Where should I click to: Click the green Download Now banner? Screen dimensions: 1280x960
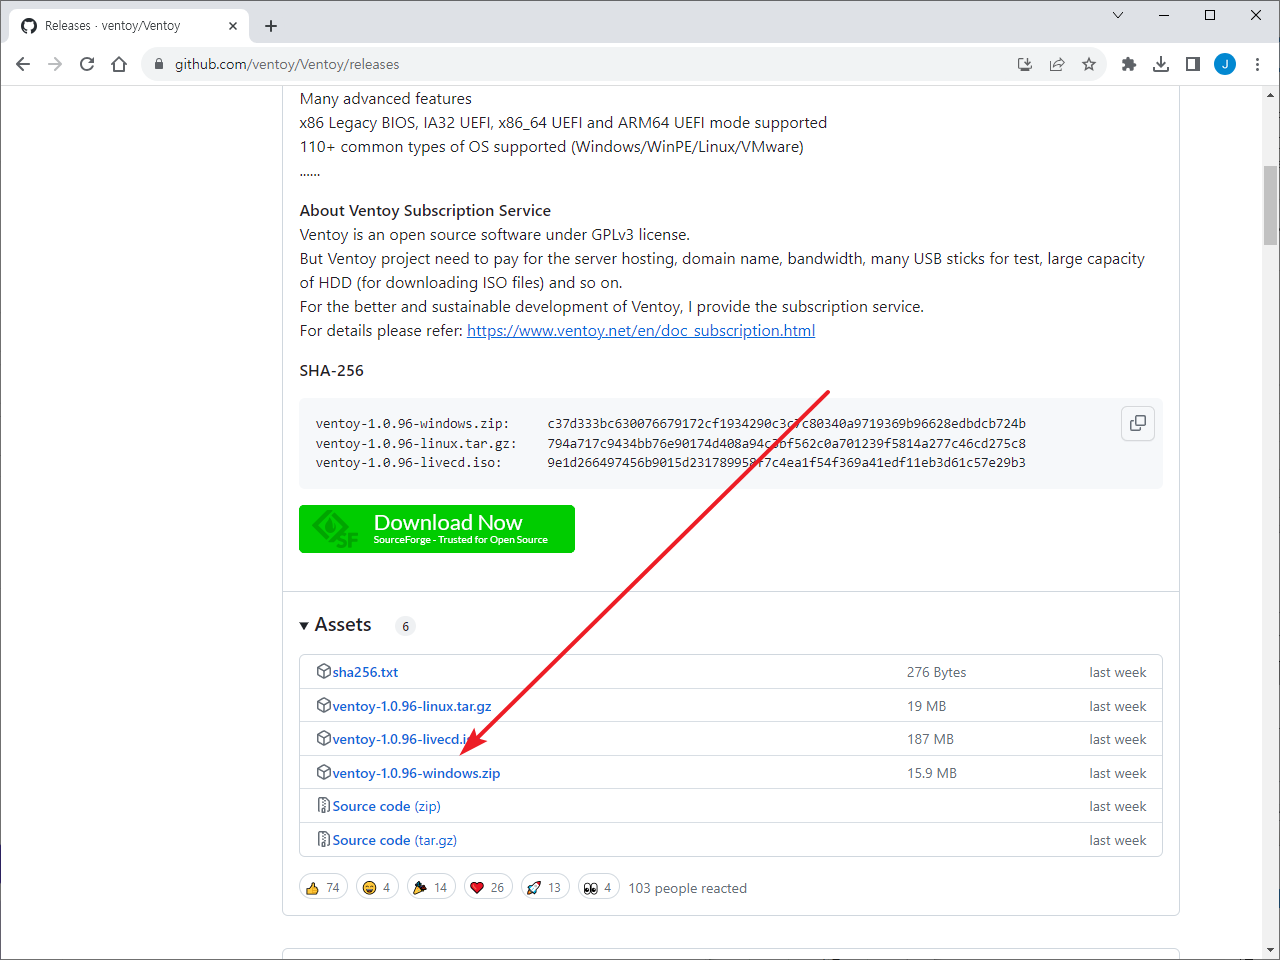(x=437, y=529)
